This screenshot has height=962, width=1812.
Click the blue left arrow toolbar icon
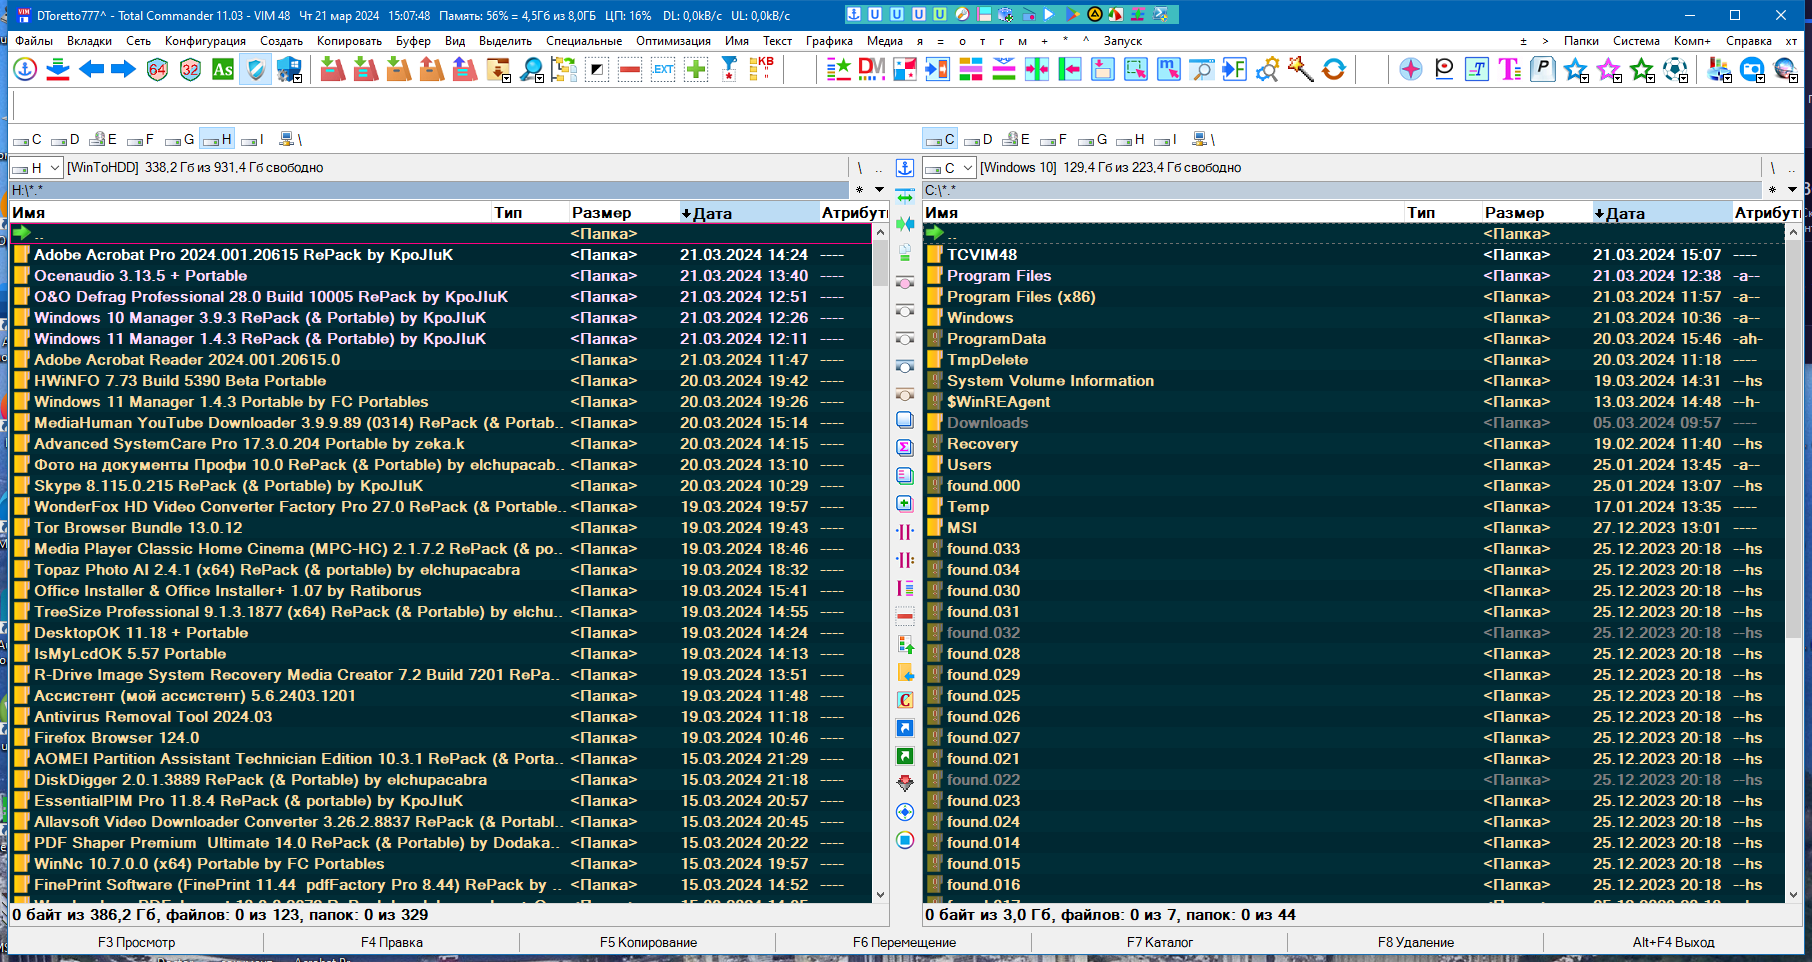[91, 69]
